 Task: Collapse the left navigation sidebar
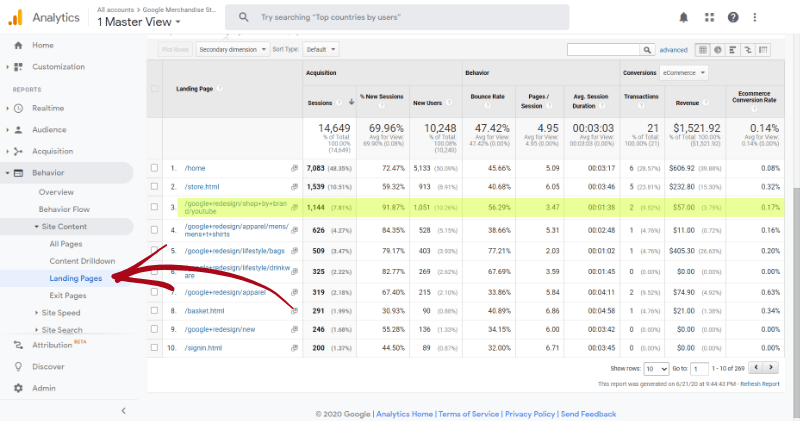click(x=123, y=411)
